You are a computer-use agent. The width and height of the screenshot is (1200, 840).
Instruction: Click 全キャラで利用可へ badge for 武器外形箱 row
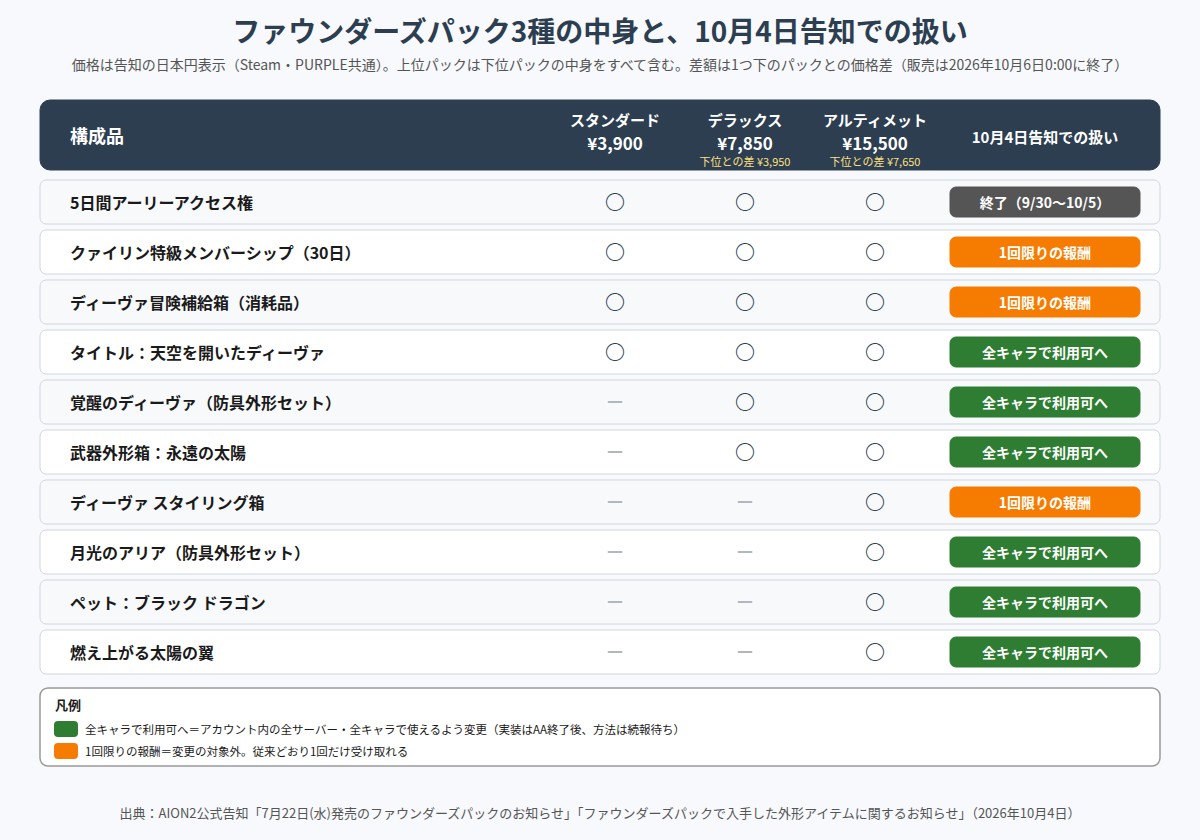pos(1045,452)
